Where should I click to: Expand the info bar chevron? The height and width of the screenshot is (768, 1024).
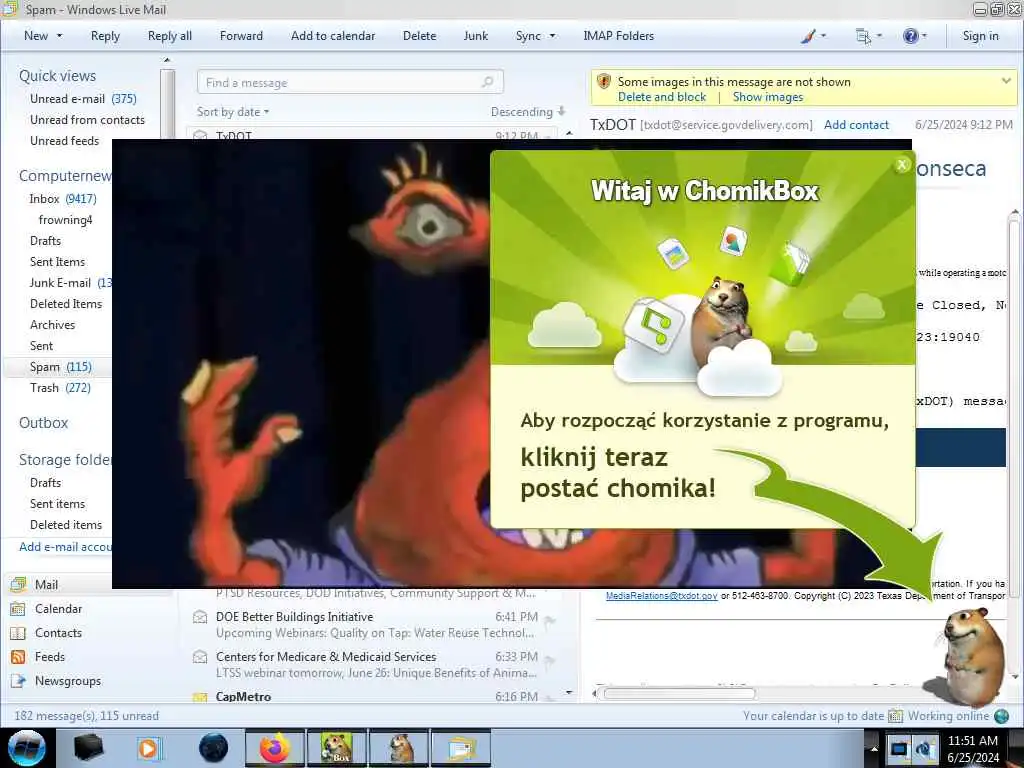pyautogui.click(x=1006, y=81)
